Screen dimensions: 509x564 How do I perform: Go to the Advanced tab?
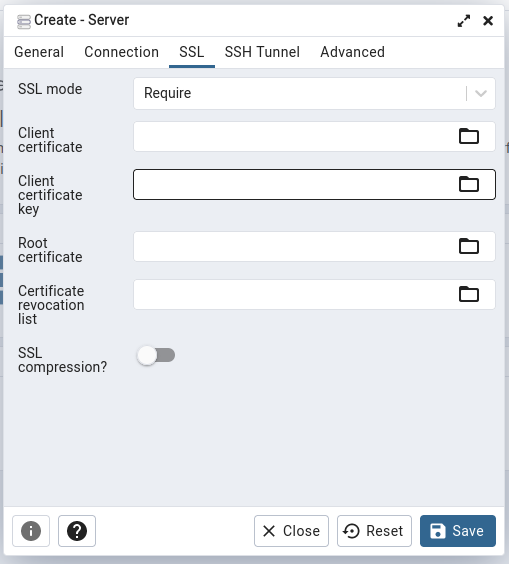point(353,52)
